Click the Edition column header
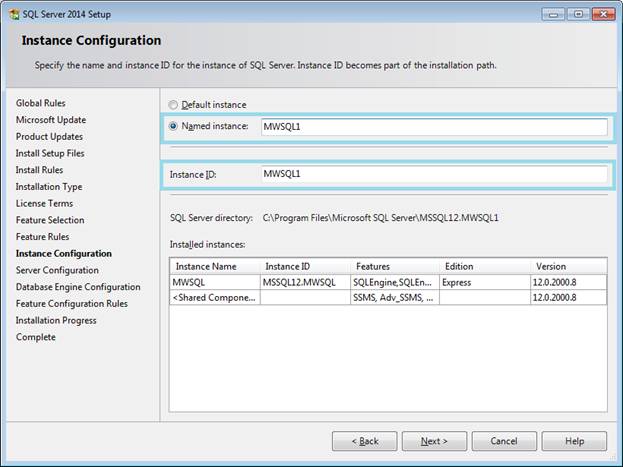This screenshot has height=467, width=623. point(485,266)
